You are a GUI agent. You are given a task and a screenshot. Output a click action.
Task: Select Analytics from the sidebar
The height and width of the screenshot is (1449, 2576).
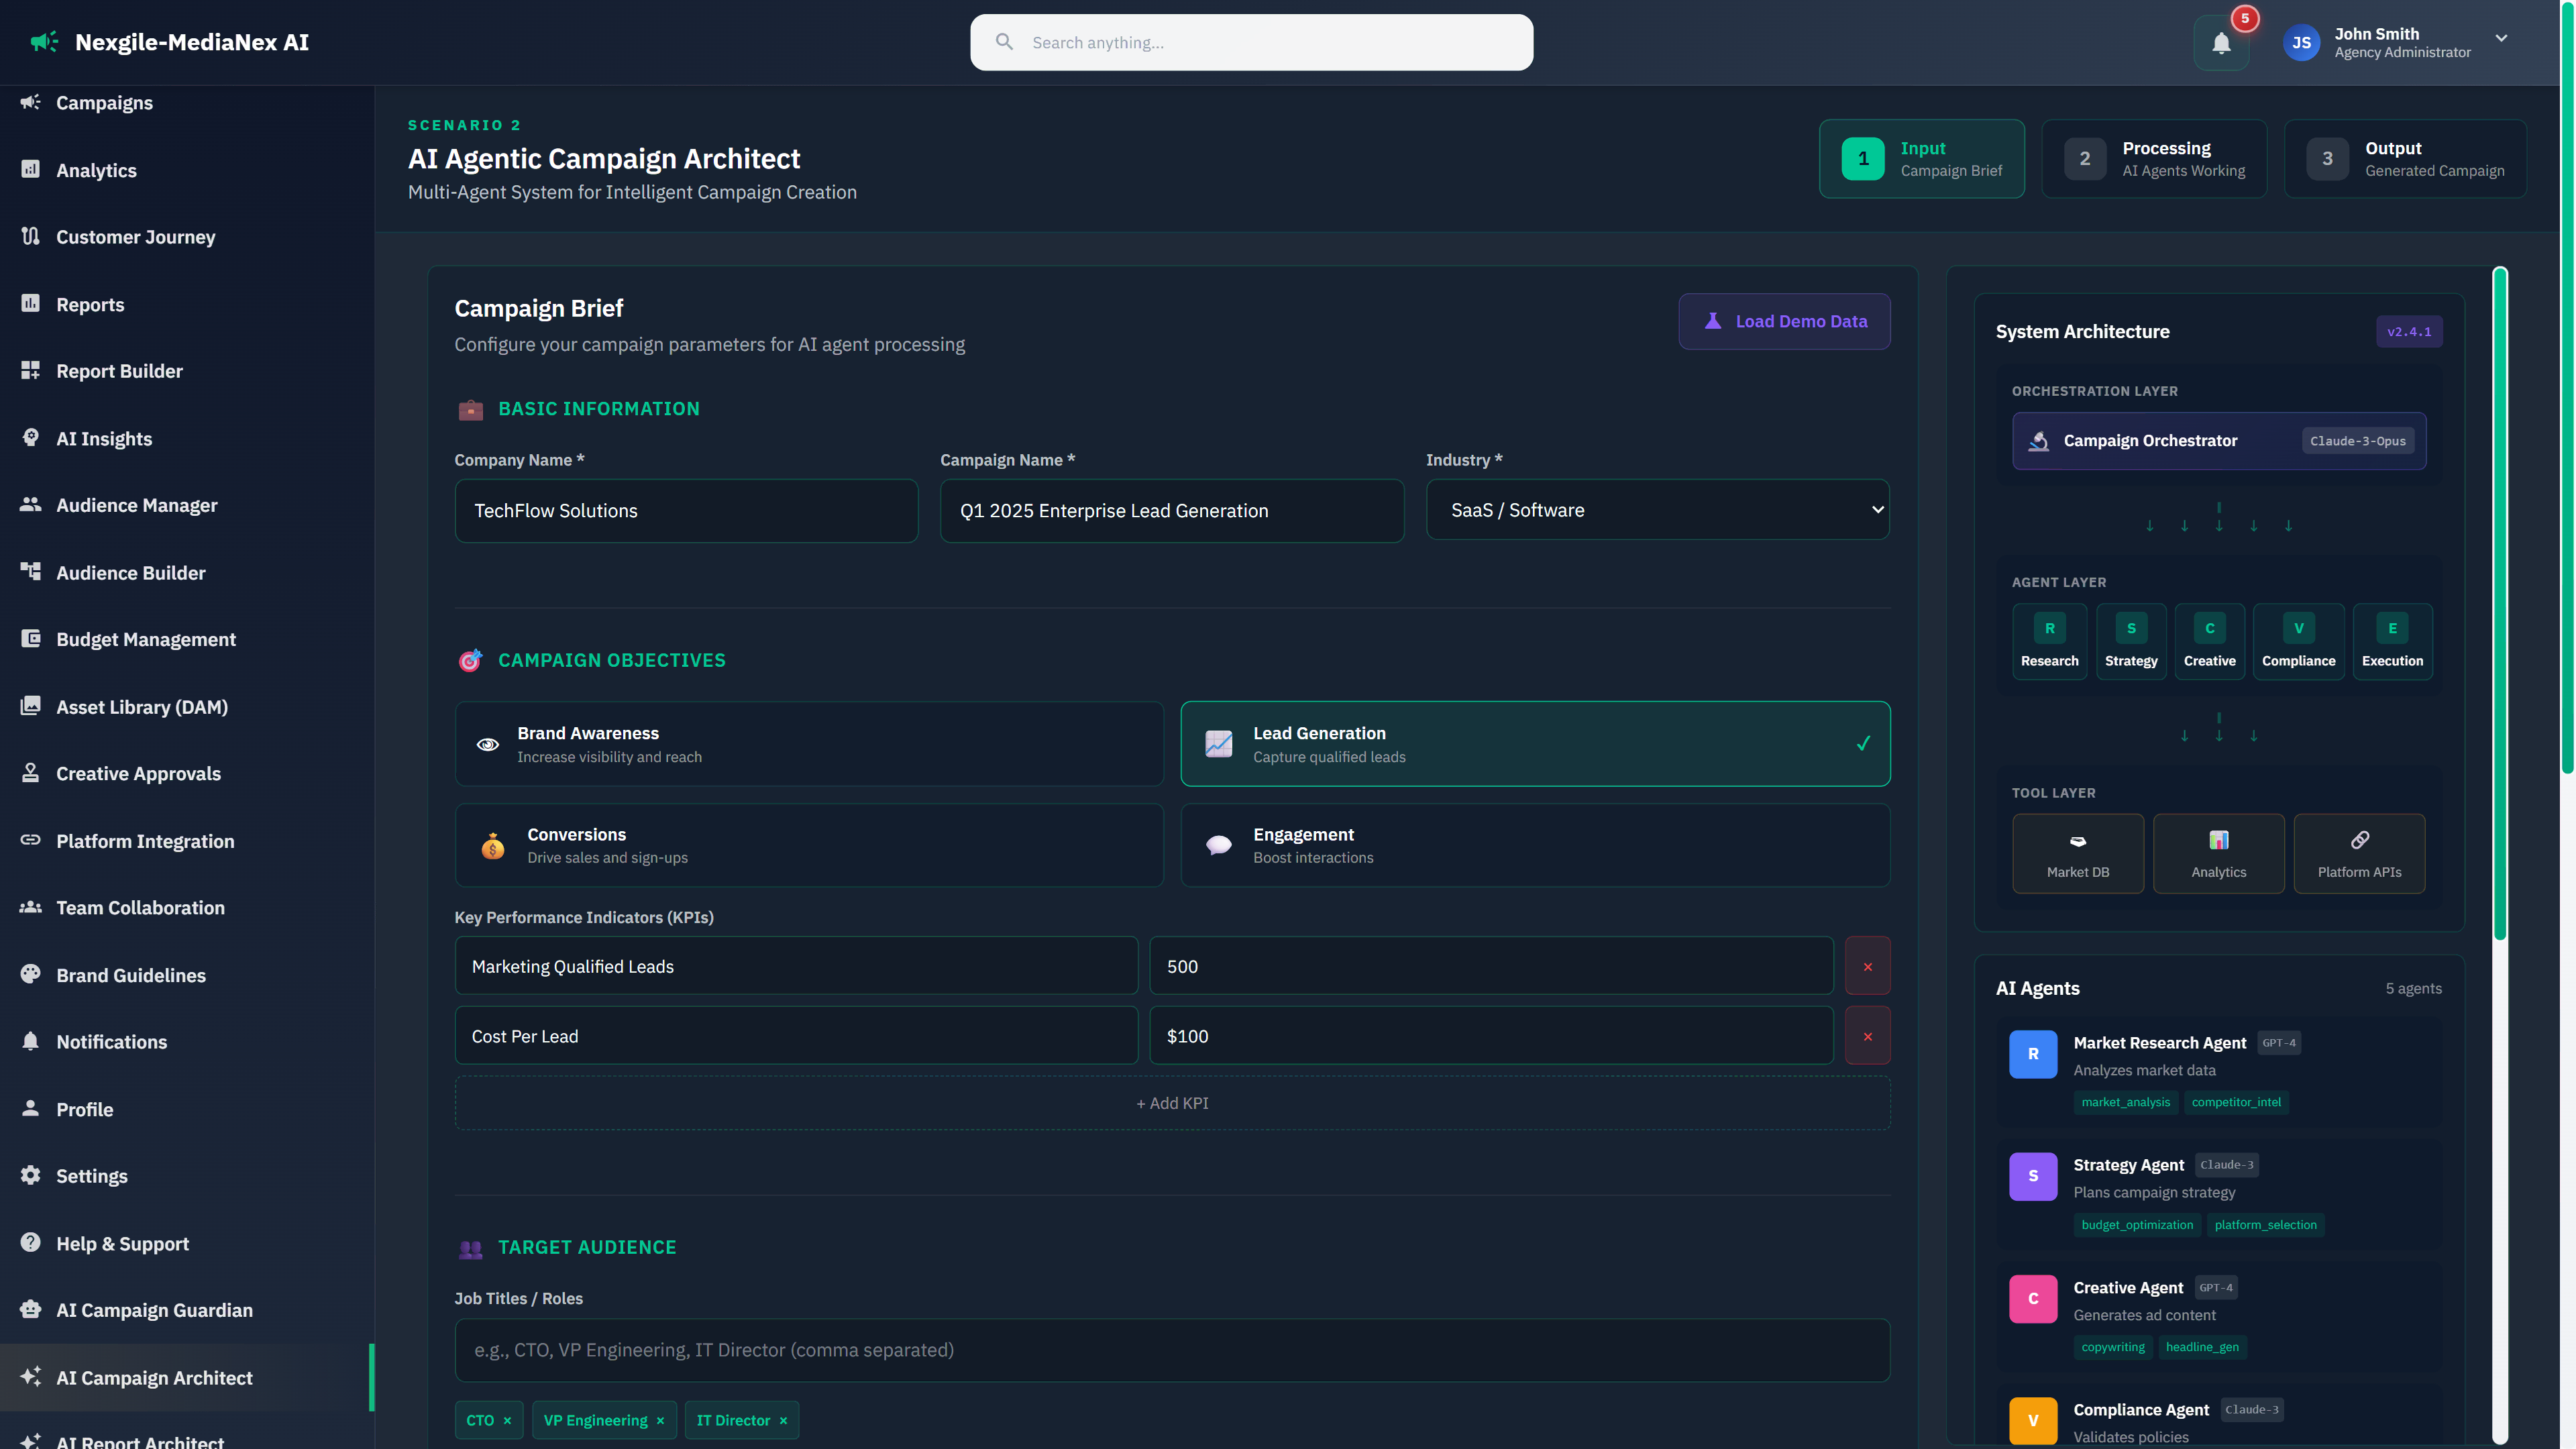[x=97, y=170]
